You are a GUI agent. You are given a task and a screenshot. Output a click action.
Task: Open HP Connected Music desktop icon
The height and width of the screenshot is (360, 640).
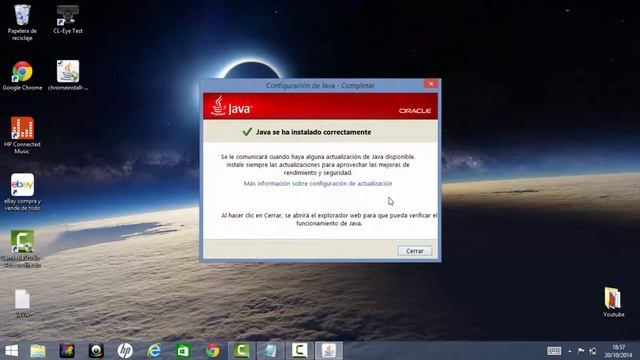click(22, 136)
